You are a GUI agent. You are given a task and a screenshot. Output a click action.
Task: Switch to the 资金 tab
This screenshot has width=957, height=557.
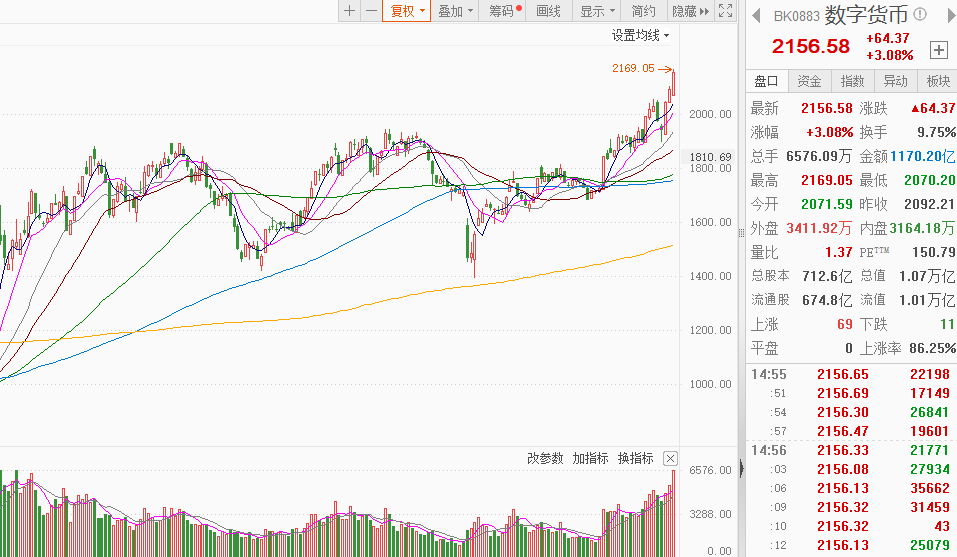click(810, 81)
